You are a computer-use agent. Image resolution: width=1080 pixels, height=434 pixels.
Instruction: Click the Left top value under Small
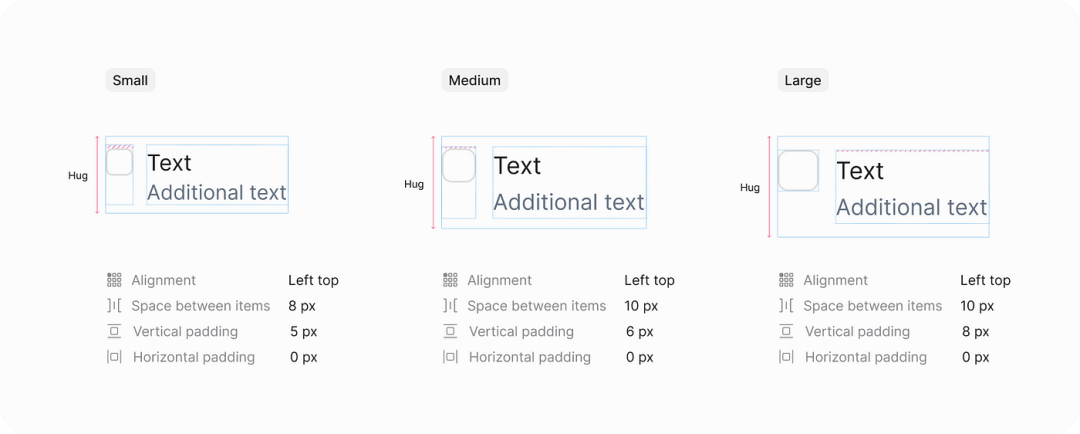click(313, 280)
